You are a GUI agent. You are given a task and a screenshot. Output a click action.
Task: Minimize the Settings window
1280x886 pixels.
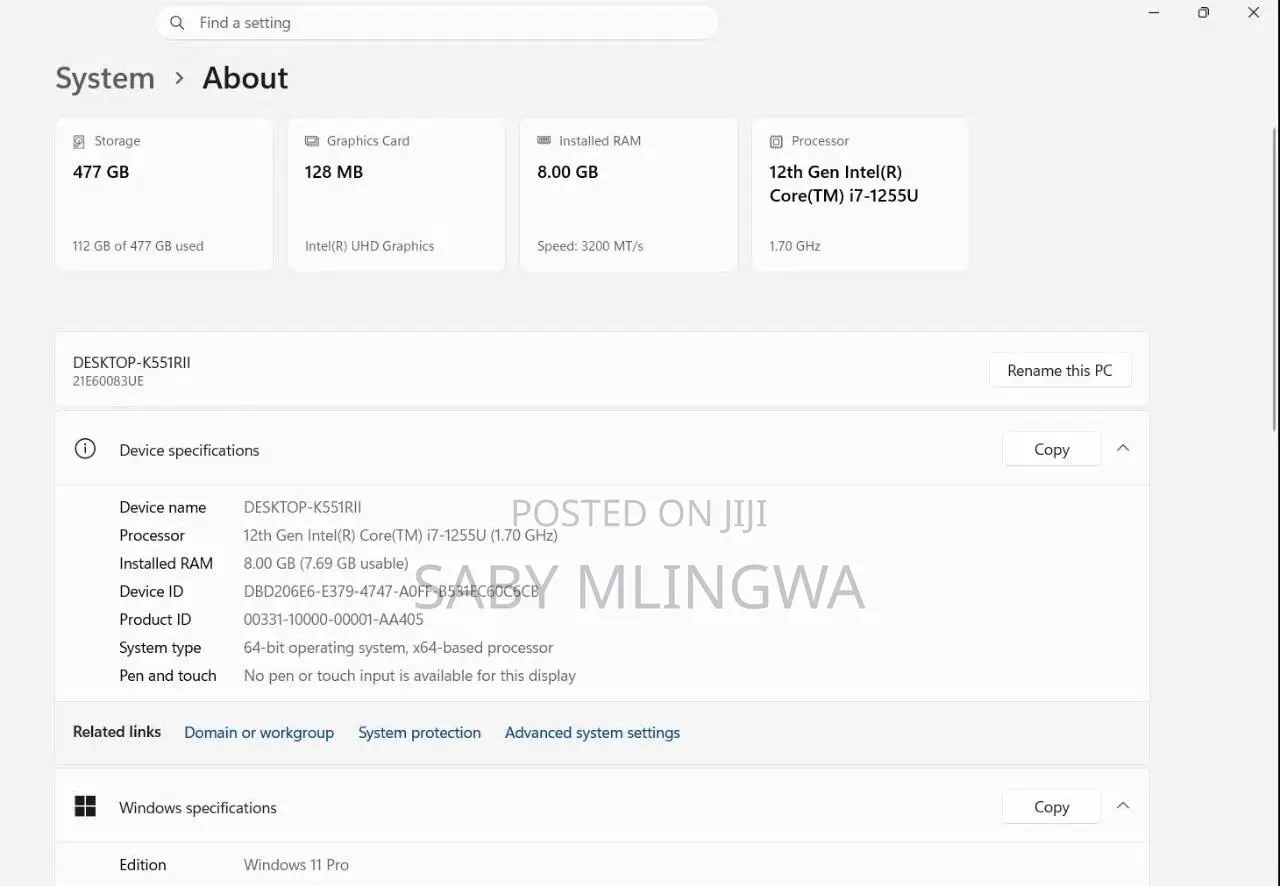(x=1155, y=13)
